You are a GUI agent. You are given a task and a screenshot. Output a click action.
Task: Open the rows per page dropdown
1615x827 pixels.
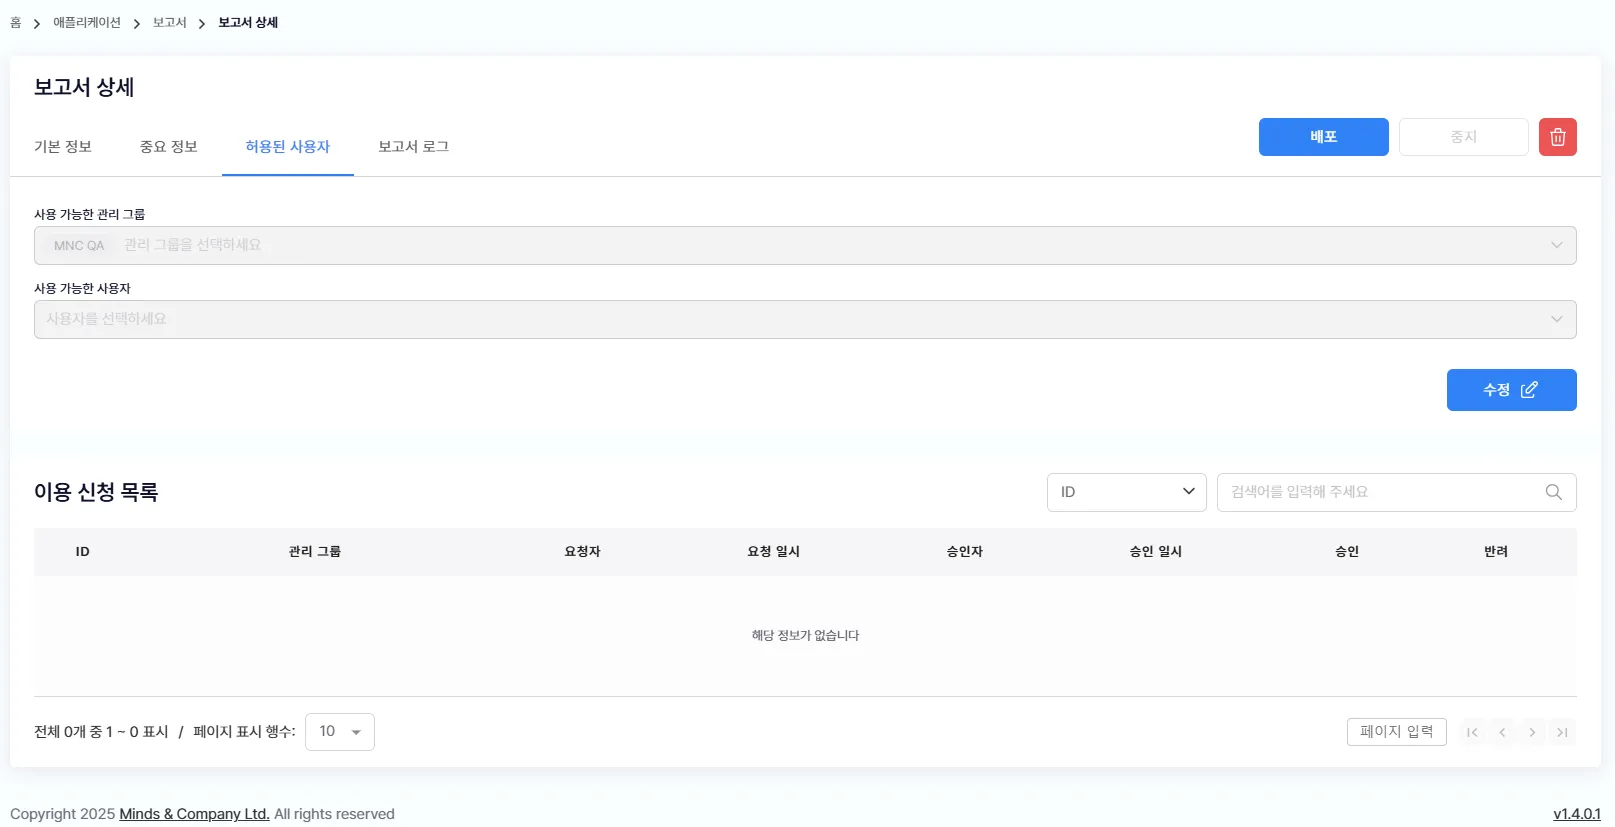pos(339,732)
